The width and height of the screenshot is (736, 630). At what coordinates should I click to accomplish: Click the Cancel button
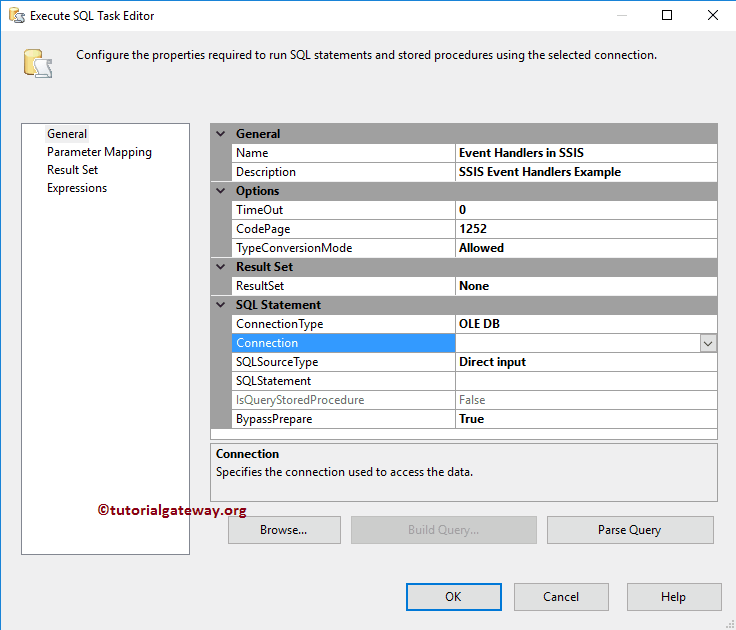pyautogui.click(x=561, y=597)
